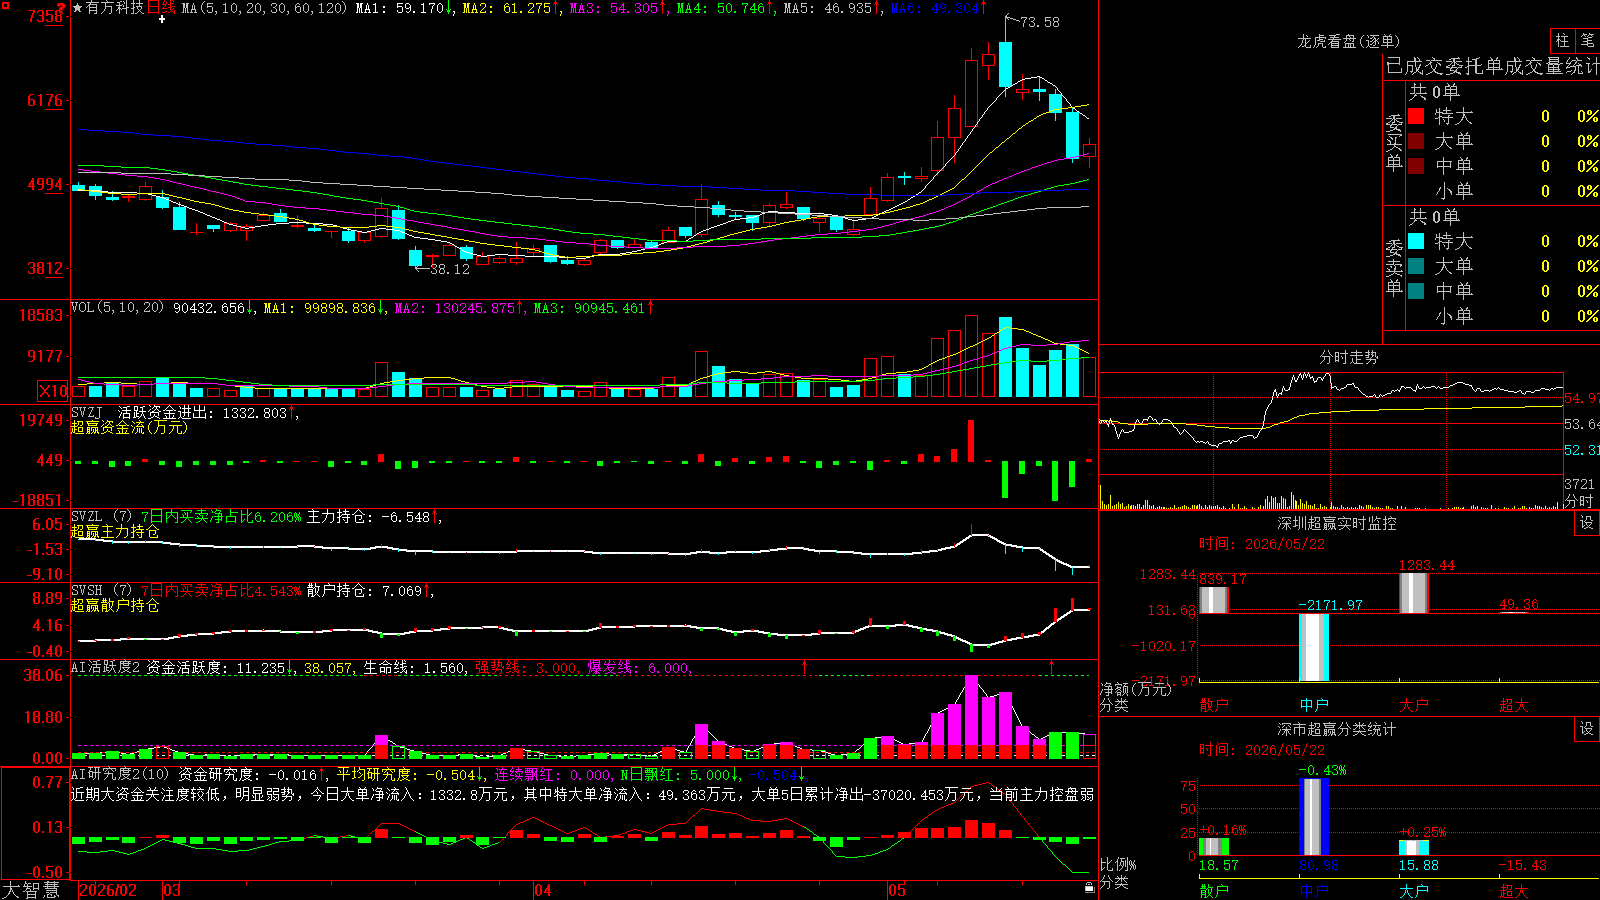Image resolution: width=1600 pixels, height=900 pixels.
Task: Click the SVSH indicator name
Action: 87,590
